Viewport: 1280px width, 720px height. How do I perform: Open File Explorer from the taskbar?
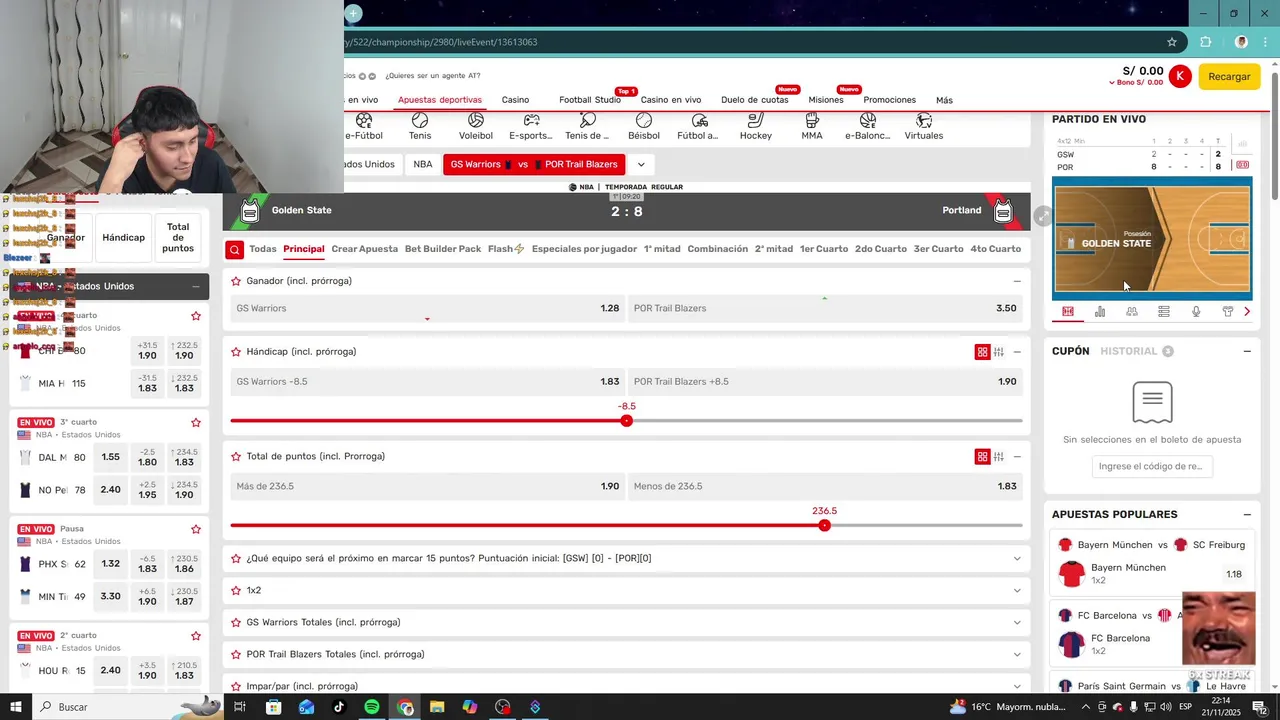437,707
